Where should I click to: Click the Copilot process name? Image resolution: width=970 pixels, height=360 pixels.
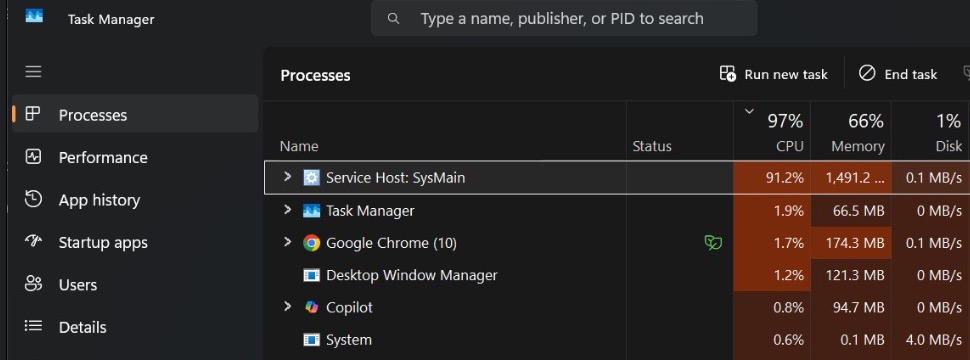350,307
